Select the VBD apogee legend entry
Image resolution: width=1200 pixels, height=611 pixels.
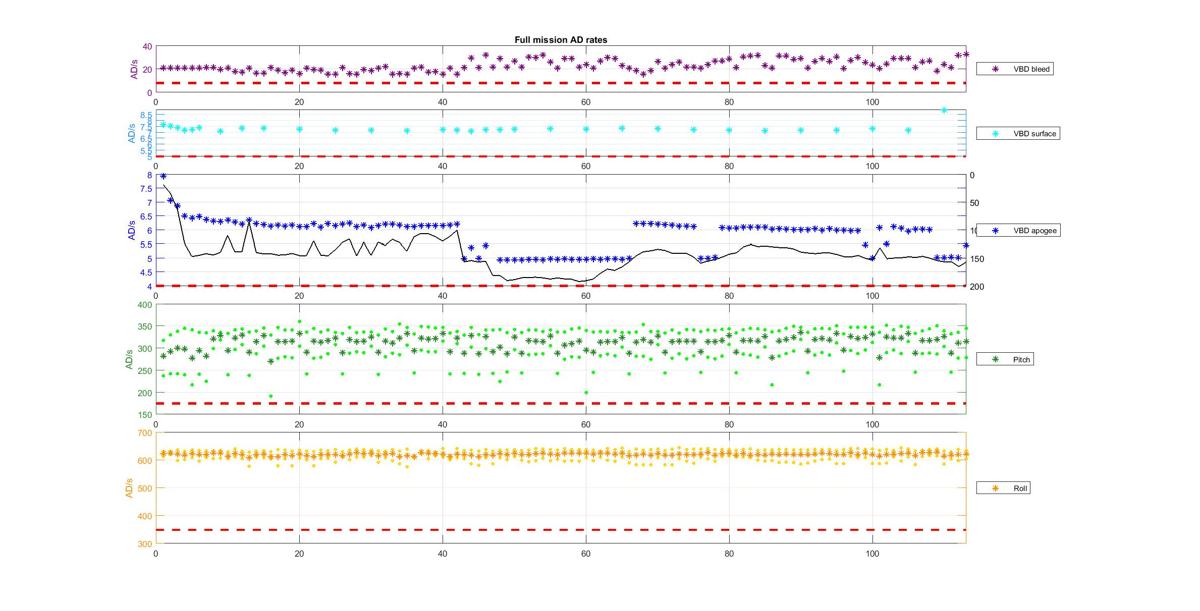1018,230
